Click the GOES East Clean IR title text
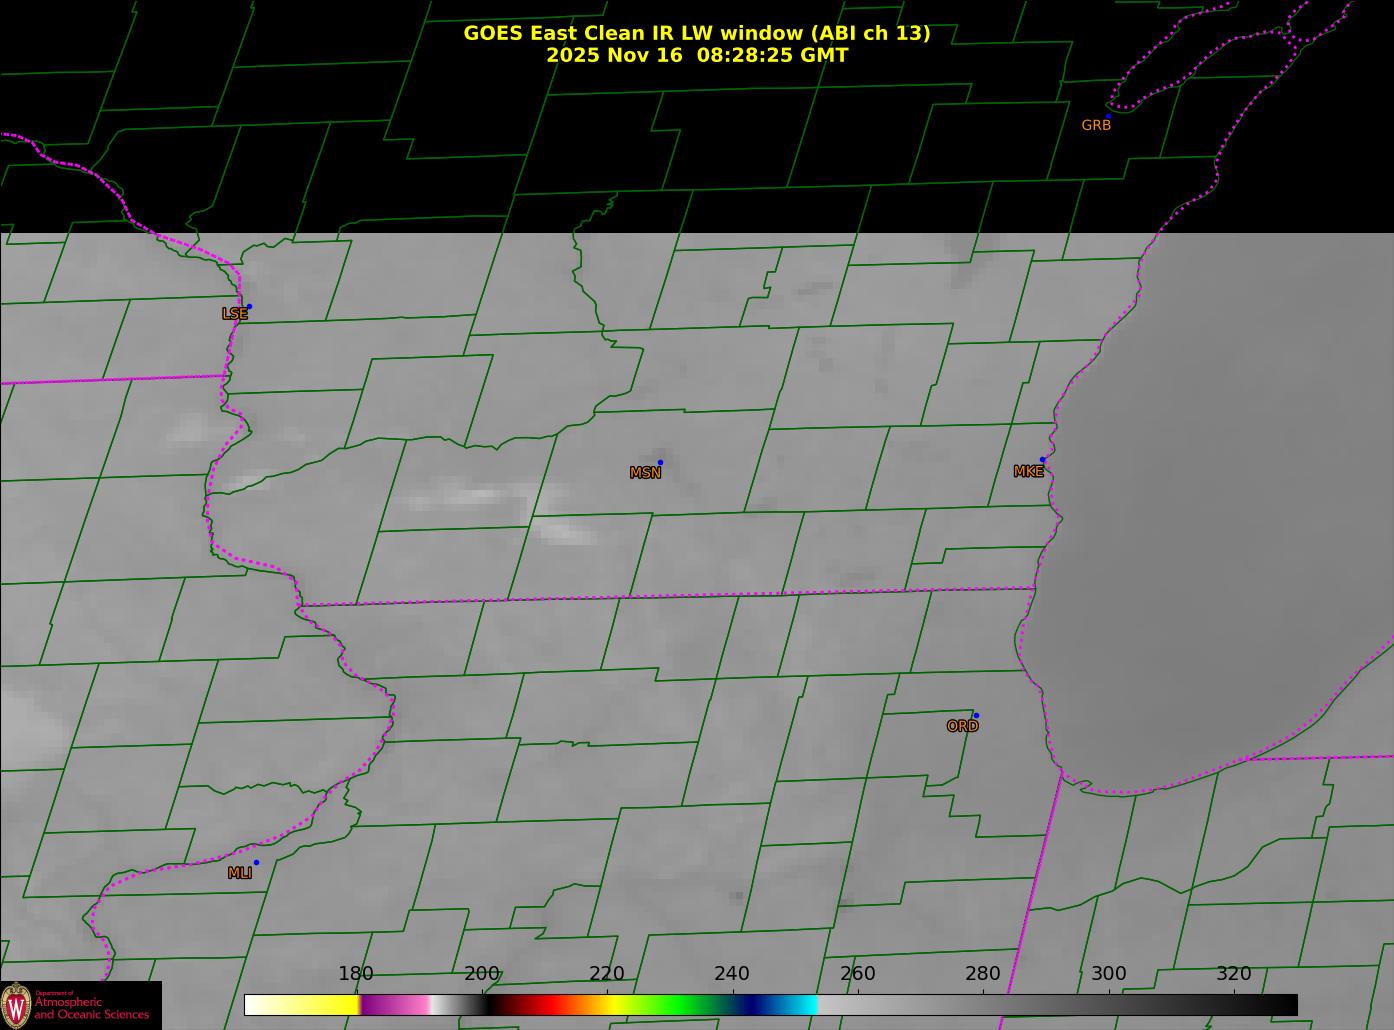This screenshot has width=1394, height=1030. [x=696, y=33]
